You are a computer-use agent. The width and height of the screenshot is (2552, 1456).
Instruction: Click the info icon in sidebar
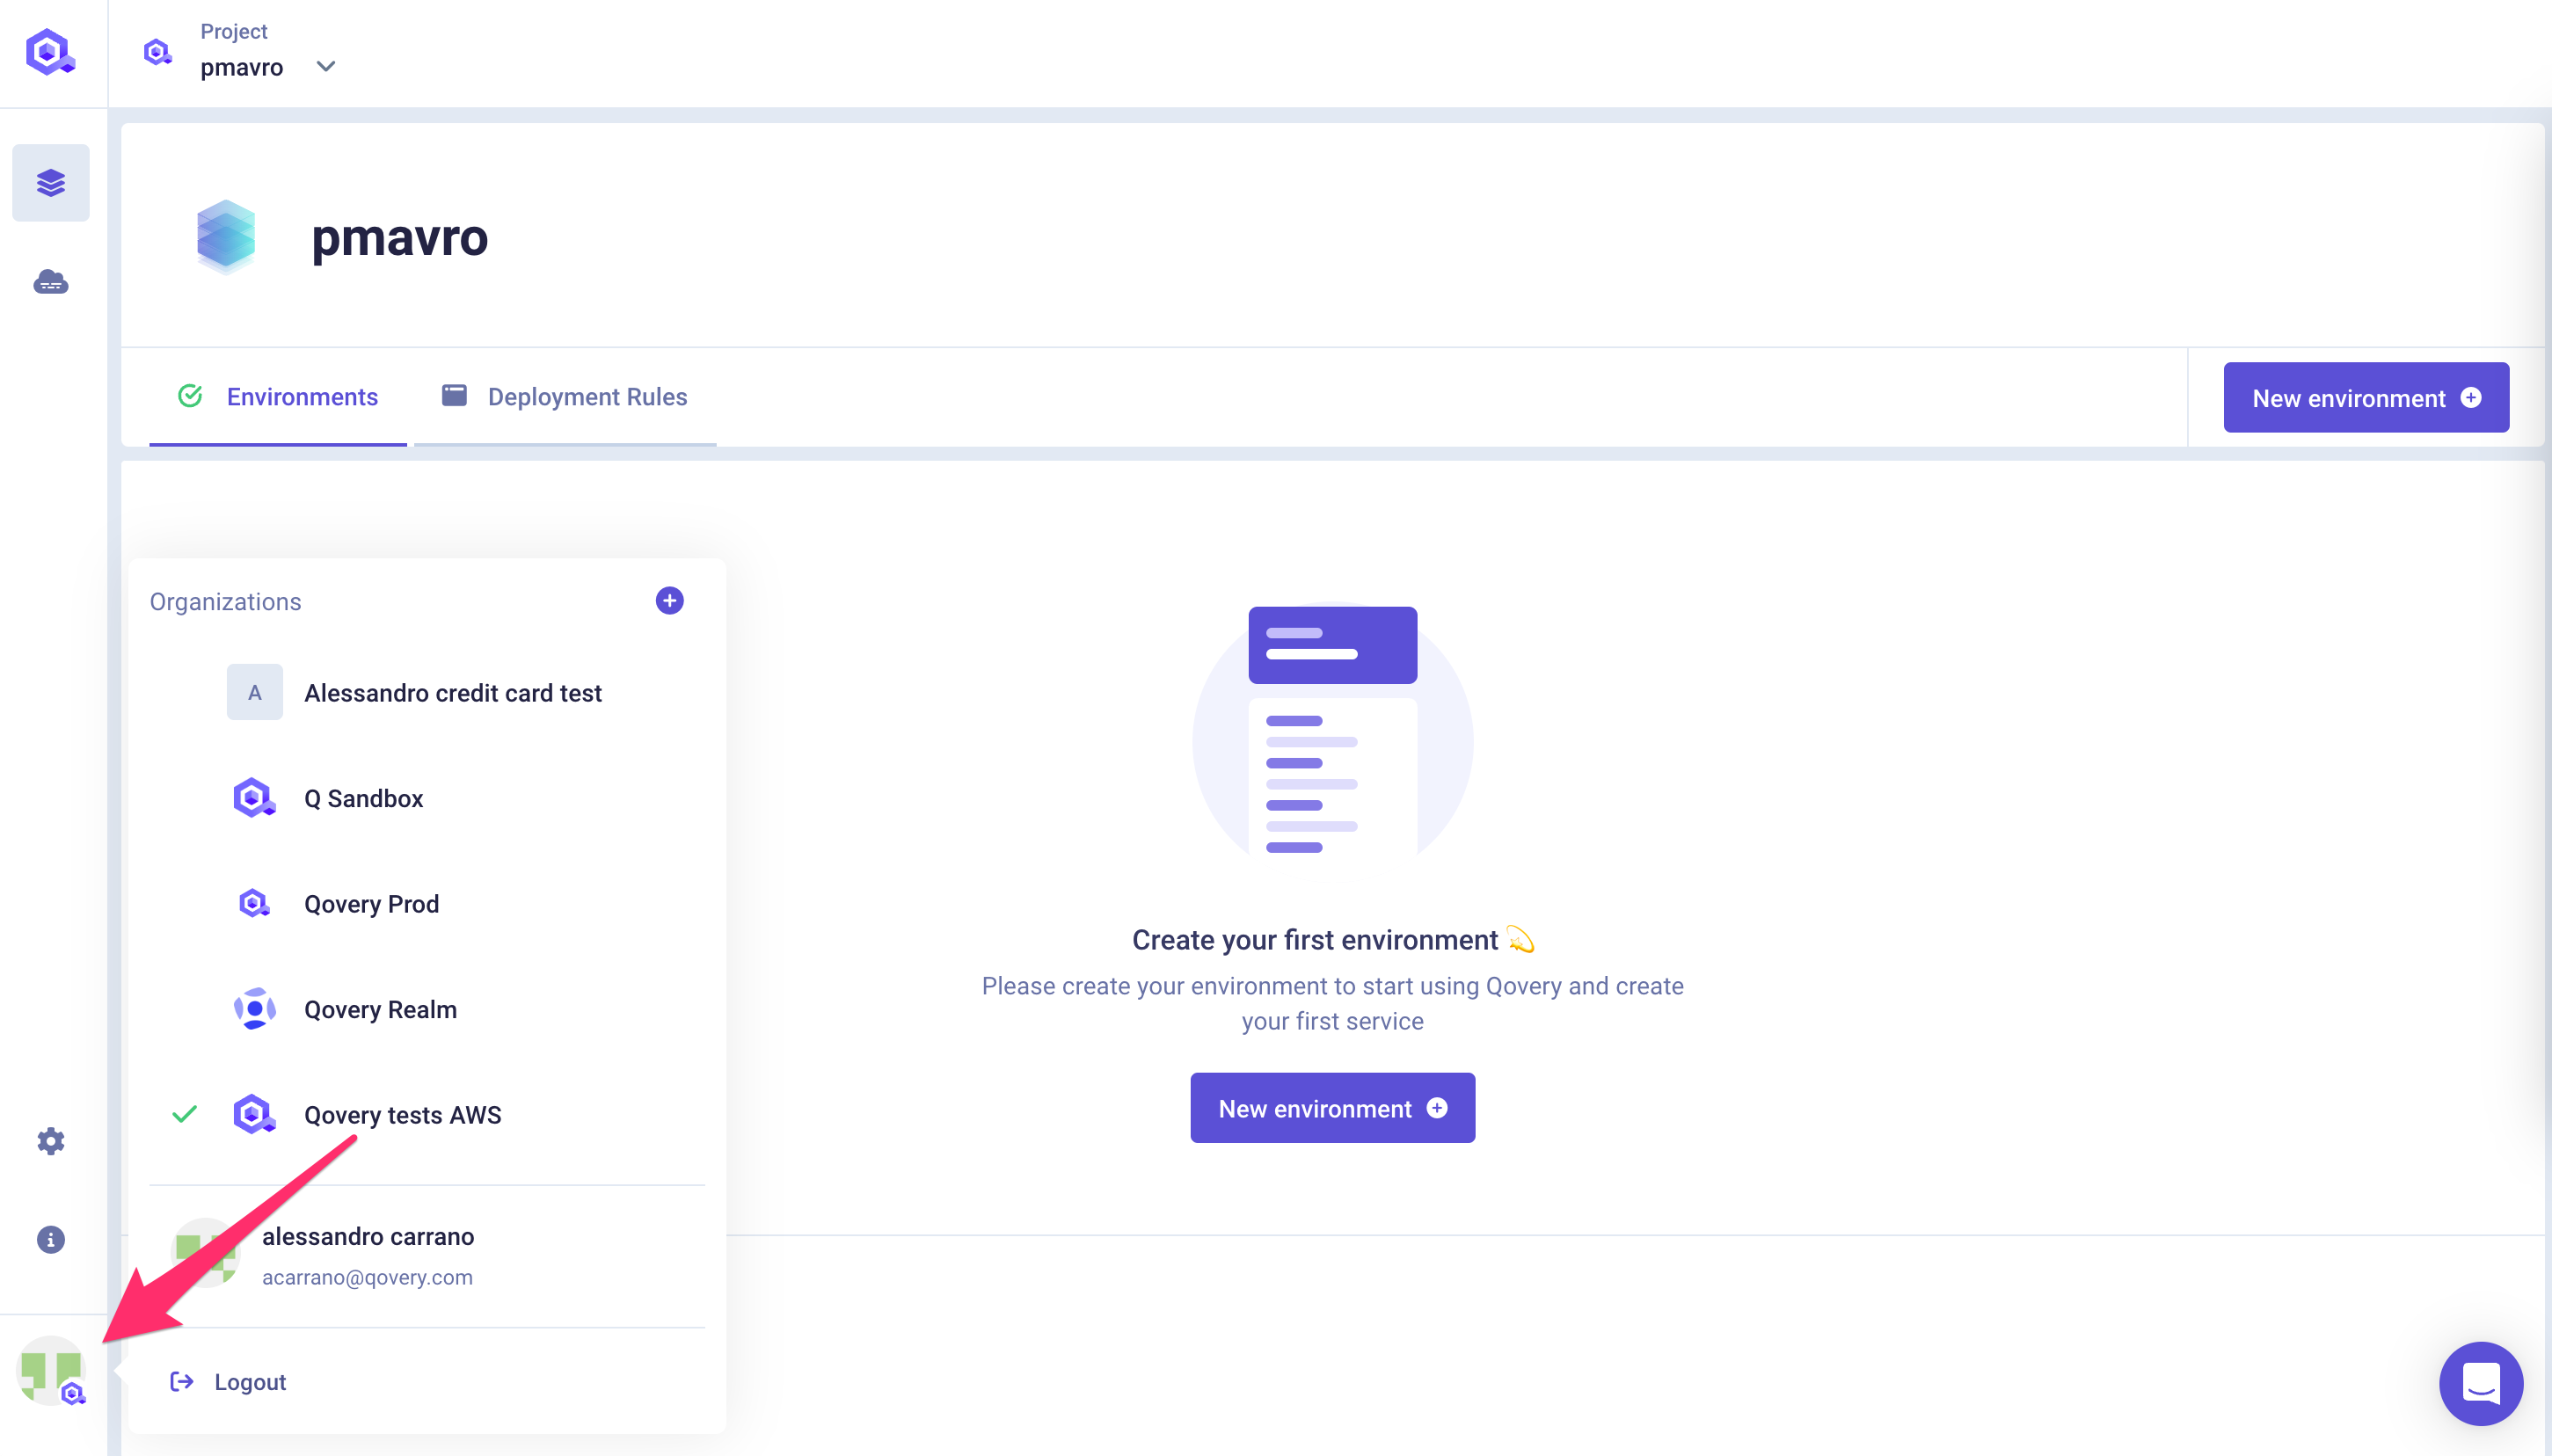(49, 1239)
